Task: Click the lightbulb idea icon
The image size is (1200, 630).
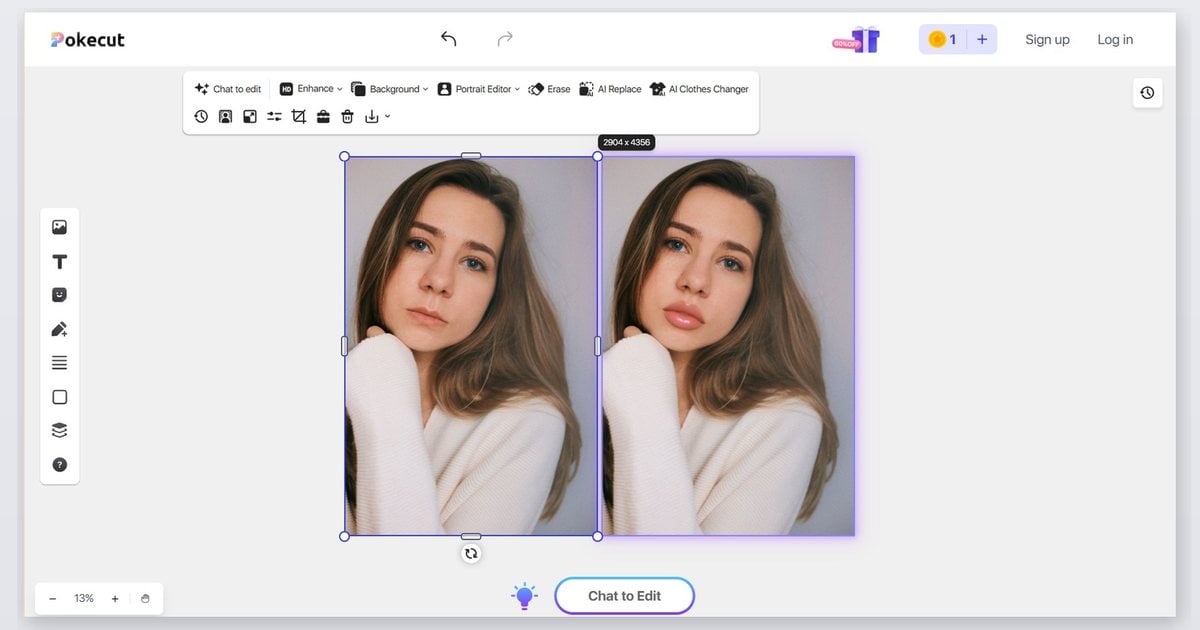Action: coord(524,596)
